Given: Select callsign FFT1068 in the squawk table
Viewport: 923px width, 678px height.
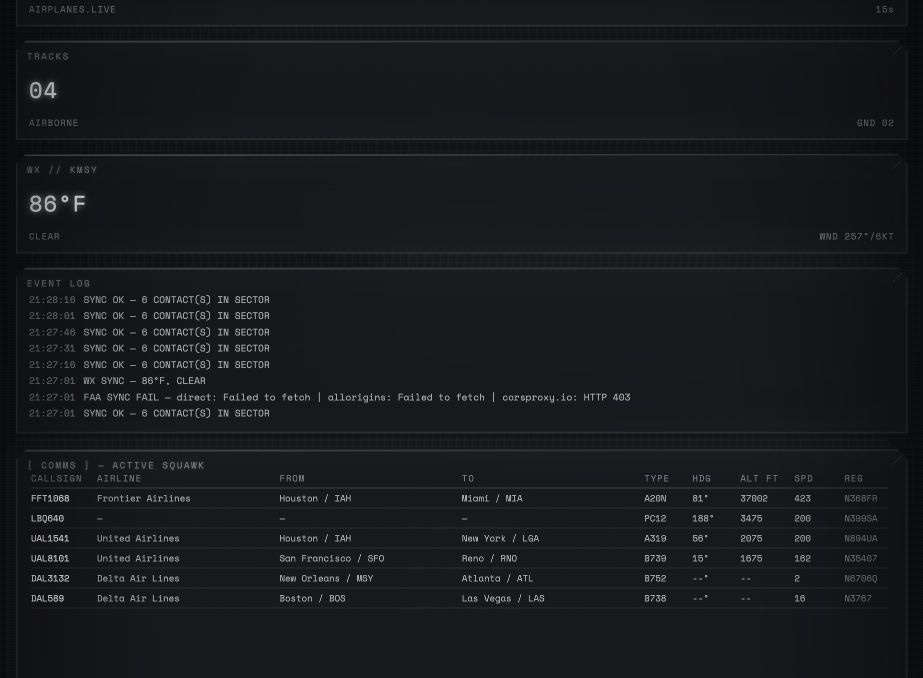Looking at the screenshot, I should [50, 498].
